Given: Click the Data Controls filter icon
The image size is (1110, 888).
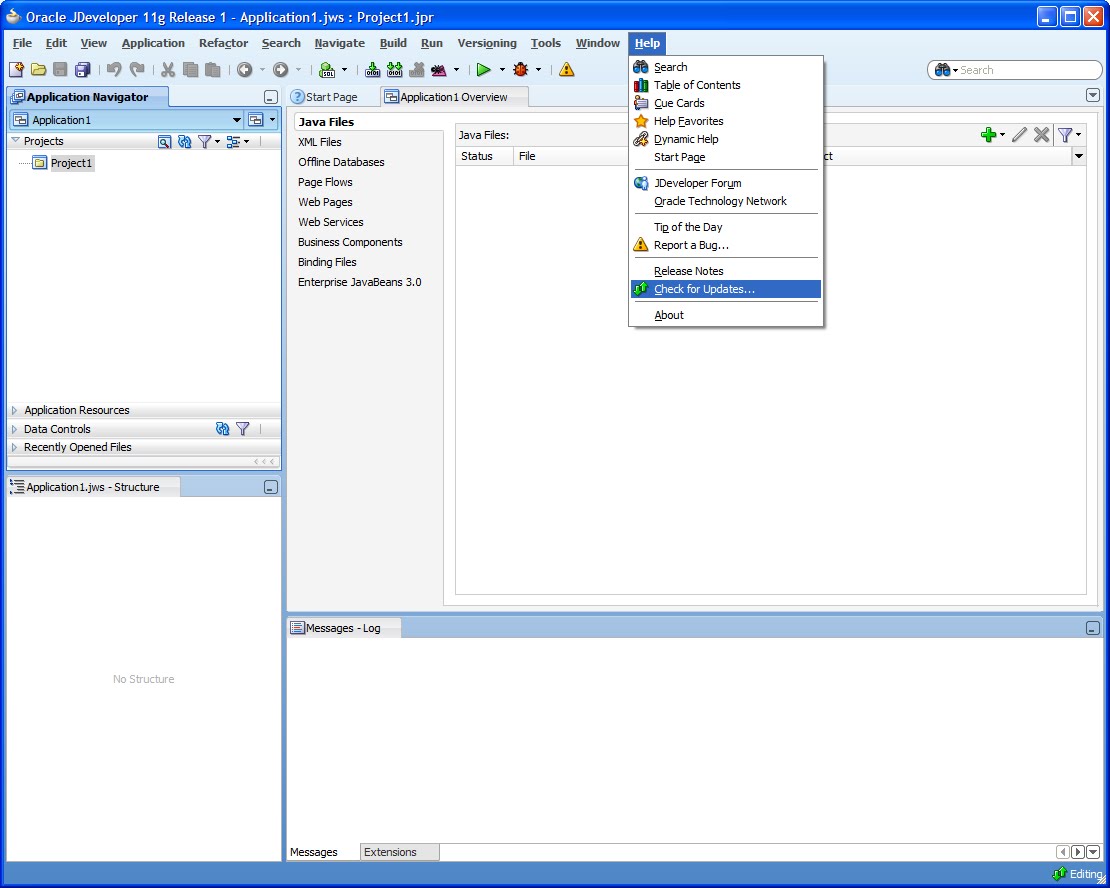Looking at the screenshot, I should pos(243,428).
